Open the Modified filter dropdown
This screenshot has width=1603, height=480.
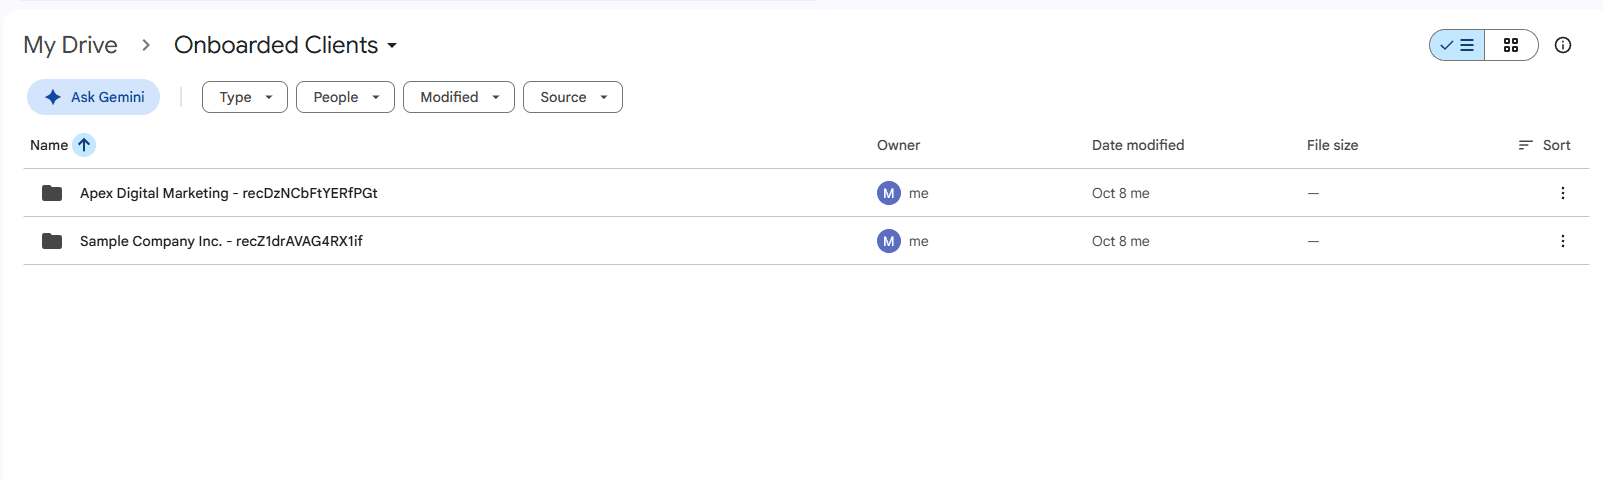point(459,97)
